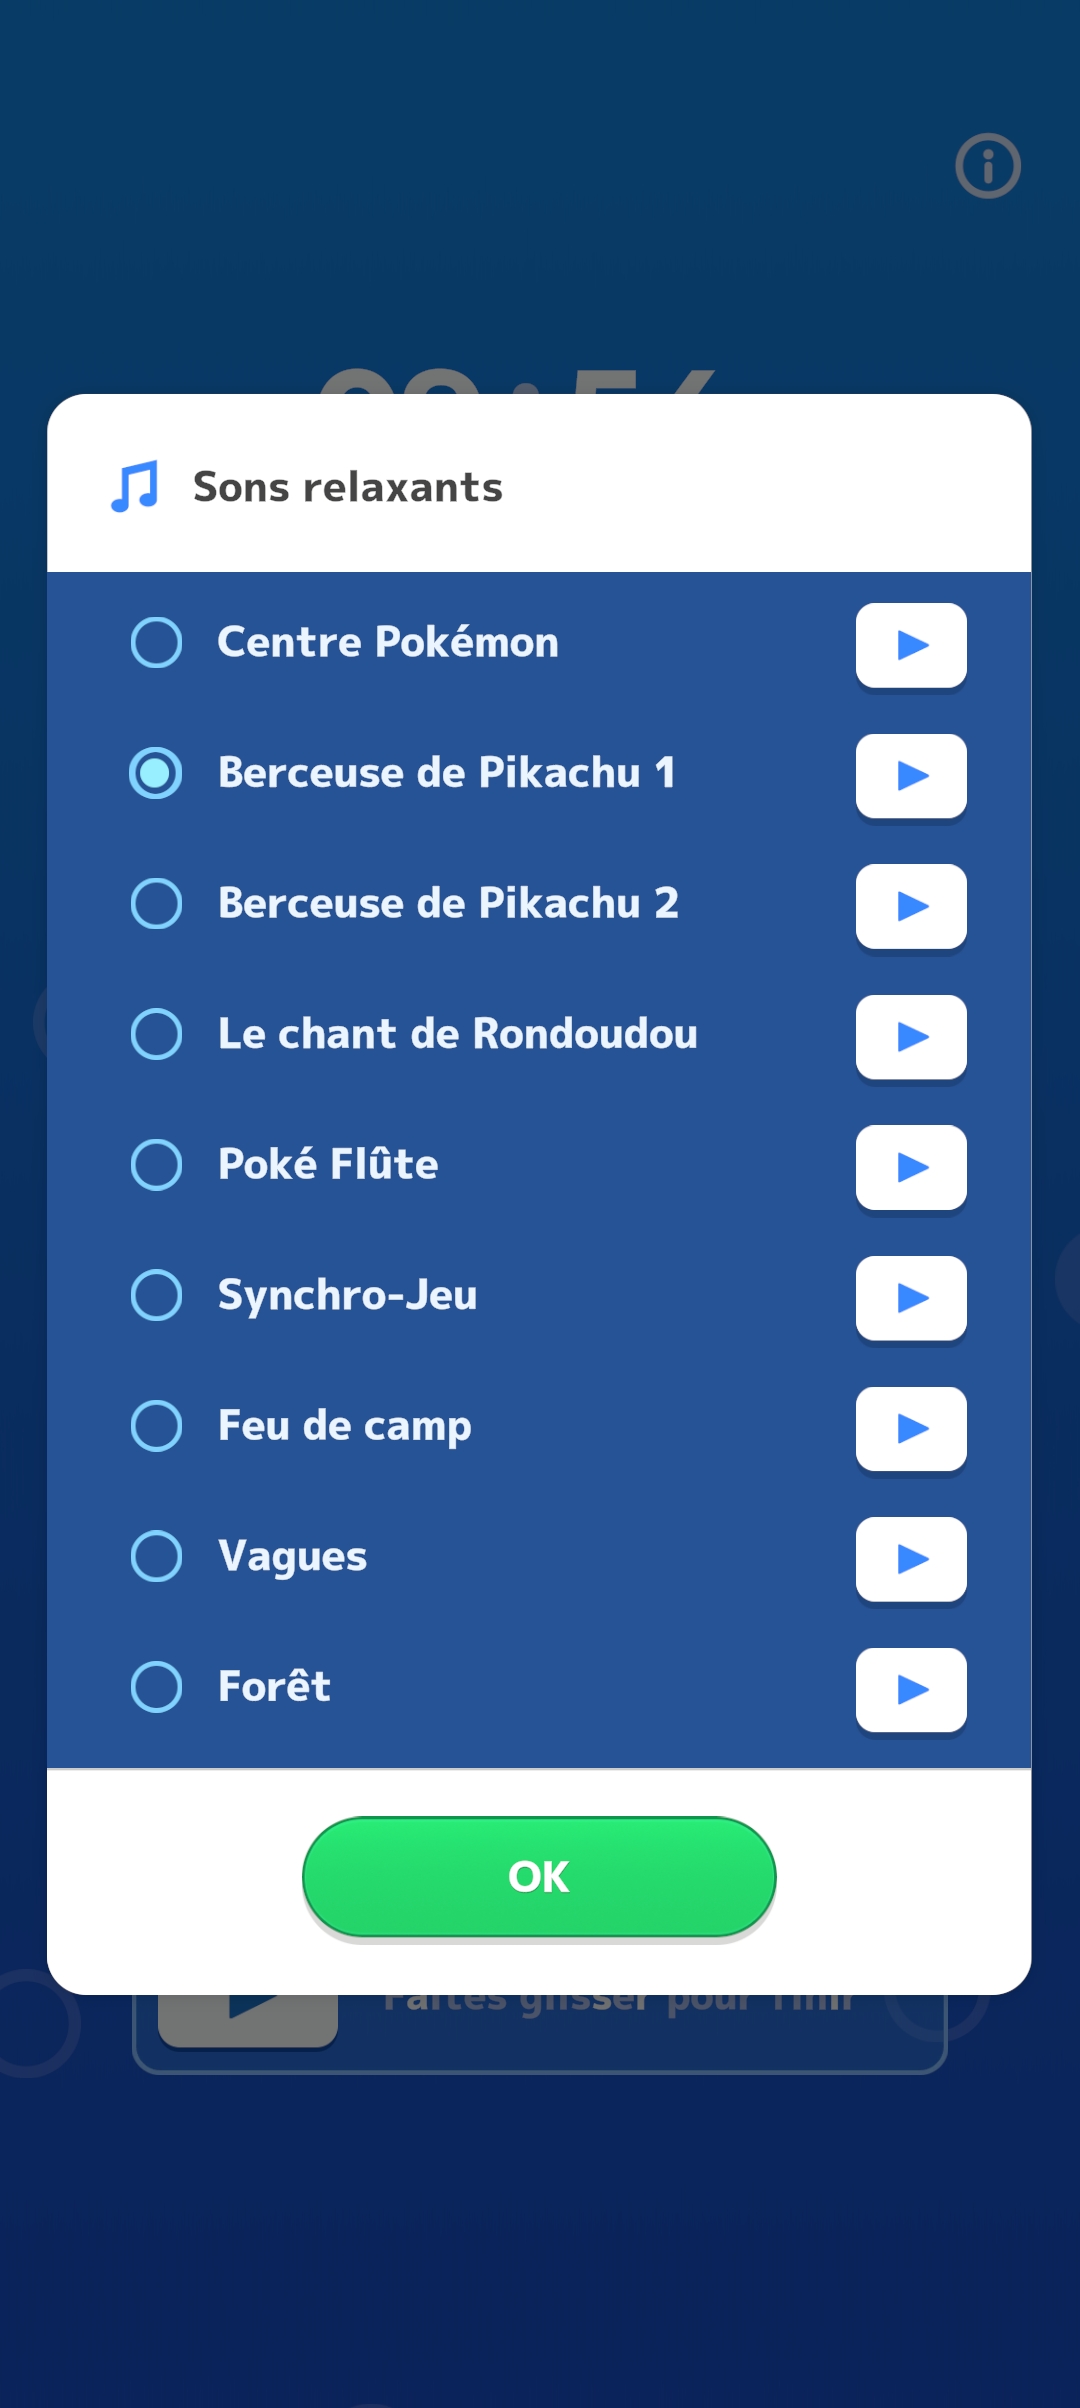Preview the Synchro-Jeu sound

910,1298
